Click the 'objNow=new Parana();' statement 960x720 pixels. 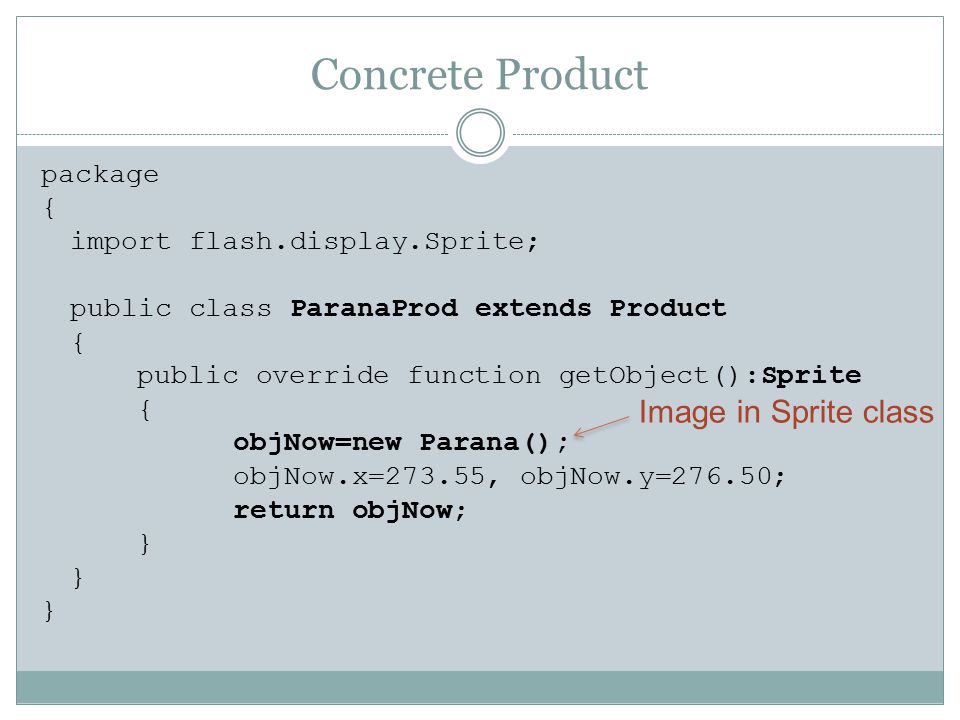401,443
